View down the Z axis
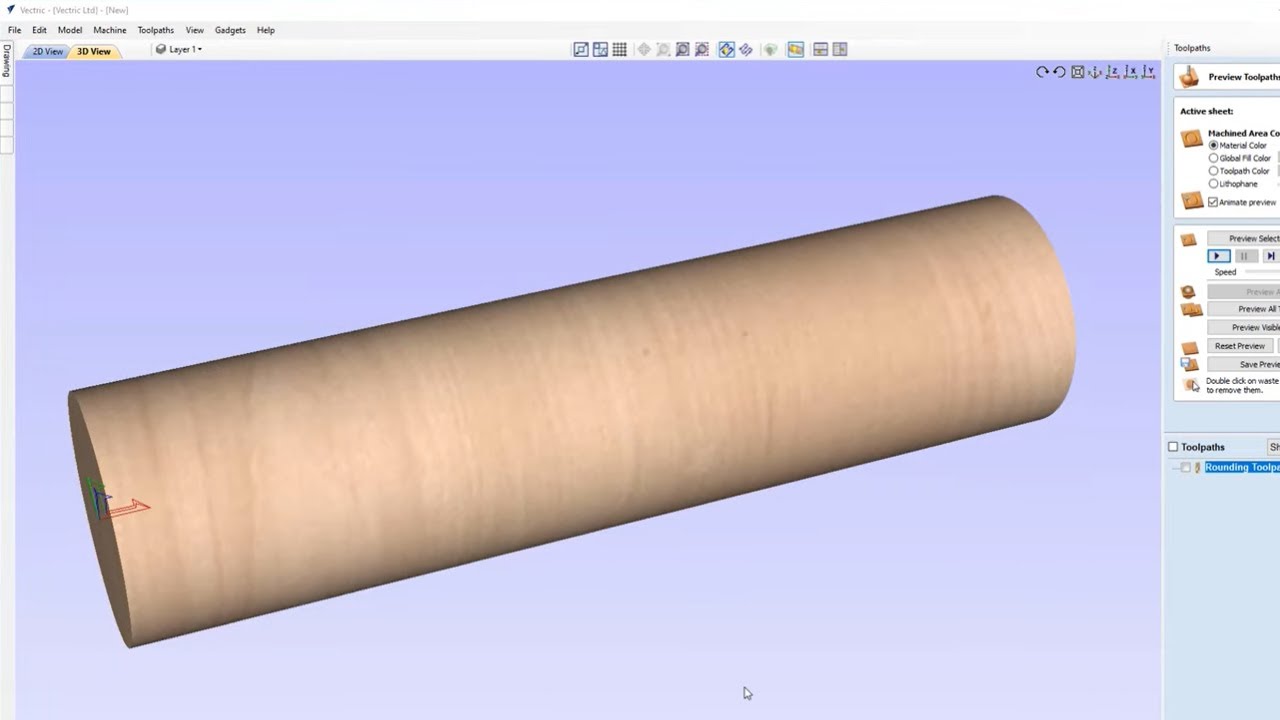 pyautogui.click(x=1113, y=72)
